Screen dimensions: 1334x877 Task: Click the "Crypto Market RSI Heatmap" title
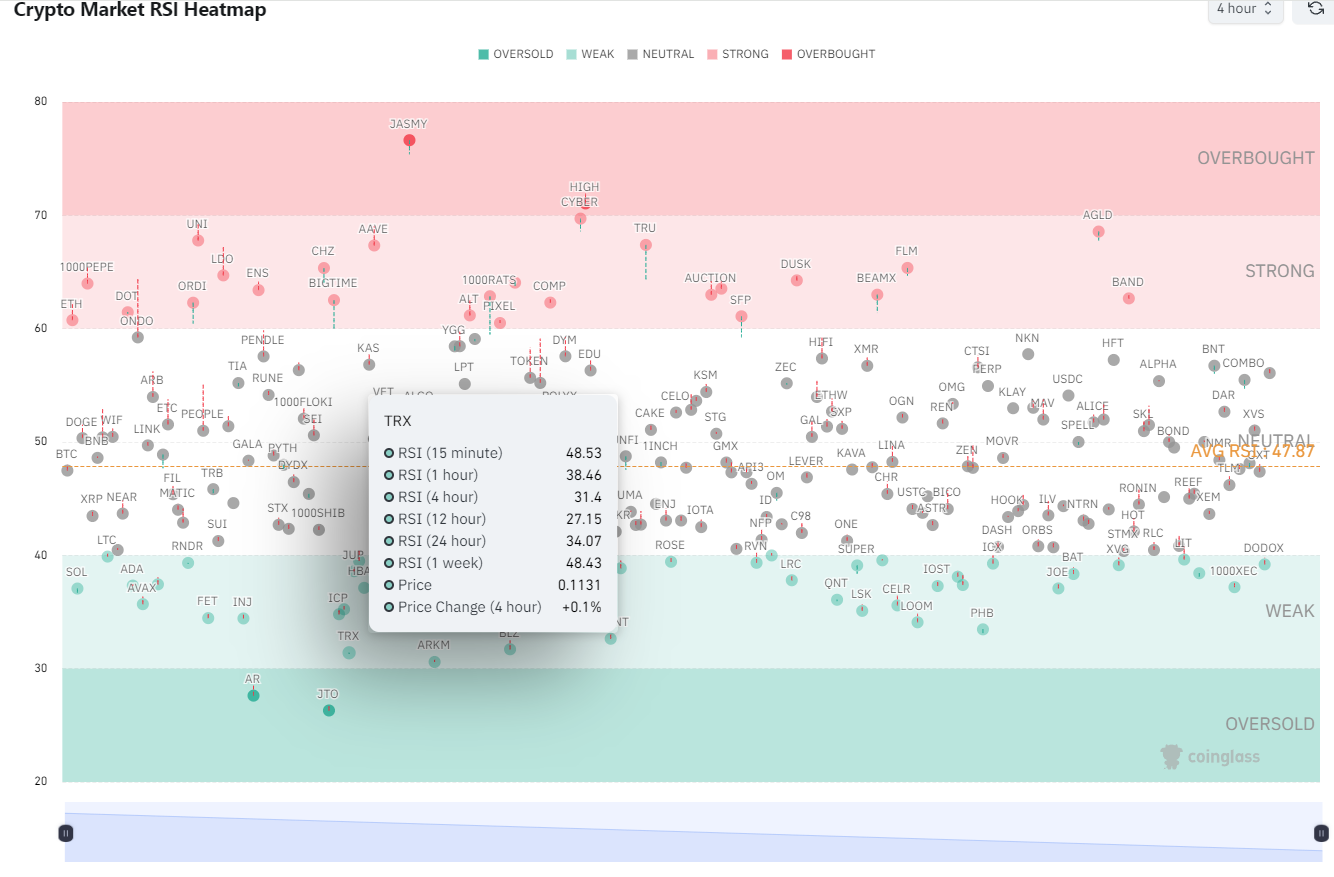(140, 10)
